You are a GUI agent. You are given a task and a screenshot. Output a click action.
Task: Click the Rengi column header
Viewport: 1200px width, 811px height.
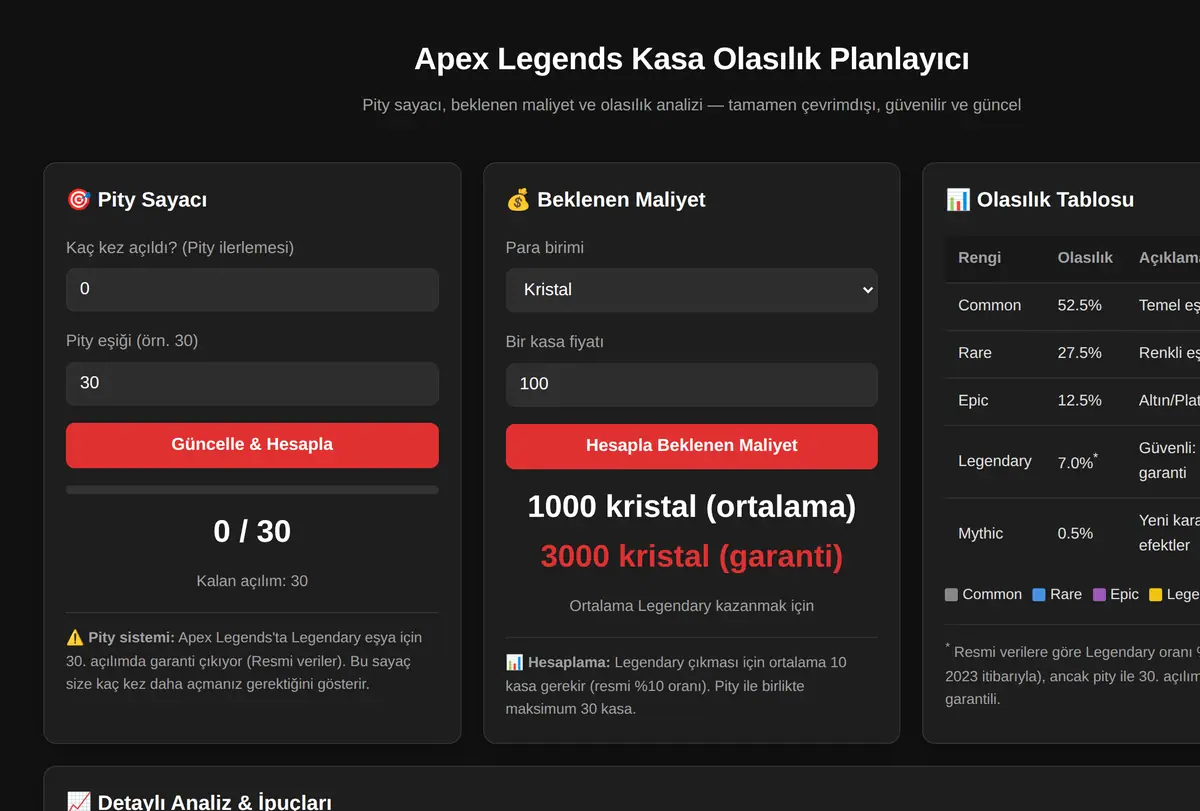tap(979, 258)
